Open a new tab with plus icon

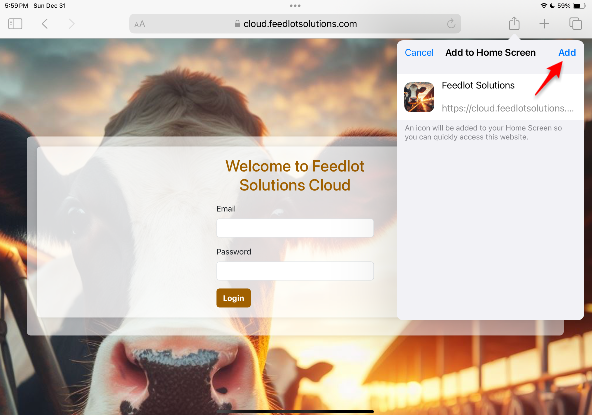(x=544, y=24)
